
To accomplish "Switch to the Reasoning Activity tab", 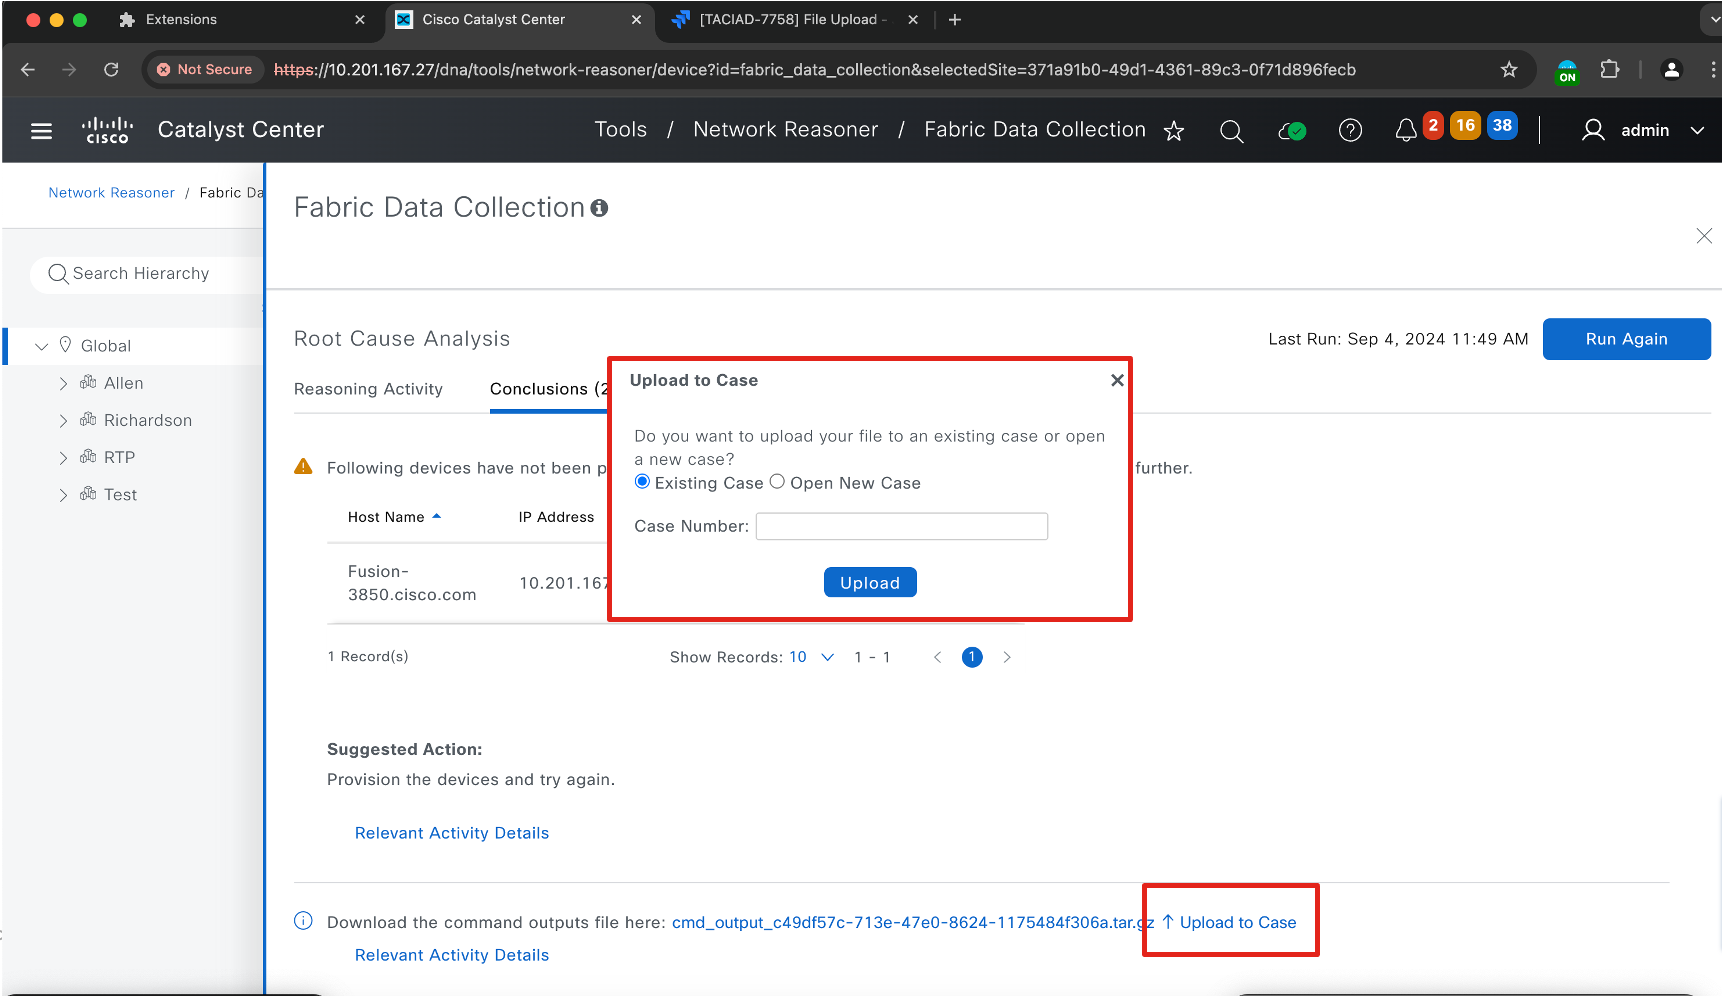I will (x=368, y=389).
